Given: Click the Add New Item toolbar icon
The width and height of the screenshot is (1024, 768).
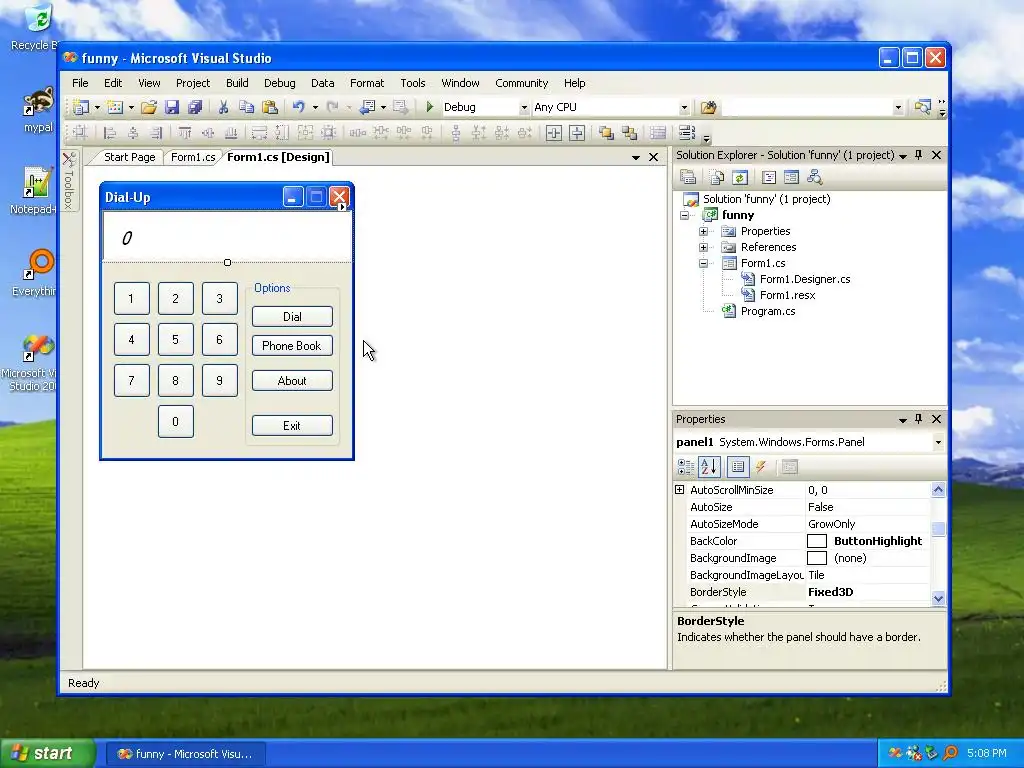Looking at the screenshot, I should (x=115, y=107).
